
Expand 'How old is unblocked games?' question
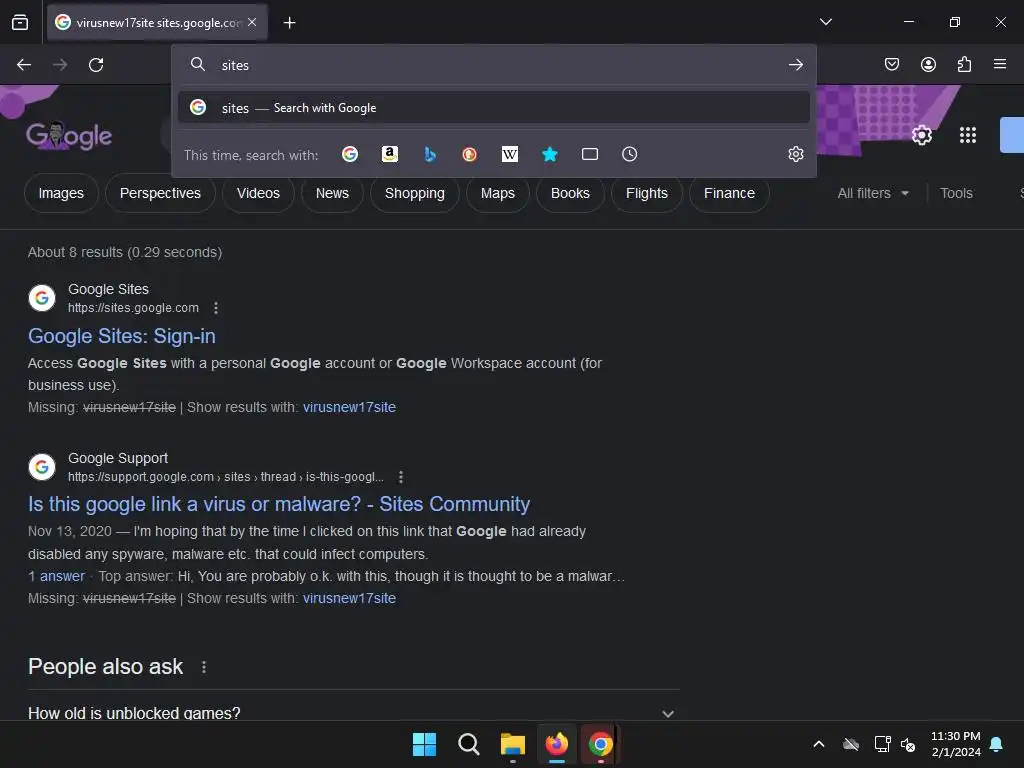[x=353, y=713]
